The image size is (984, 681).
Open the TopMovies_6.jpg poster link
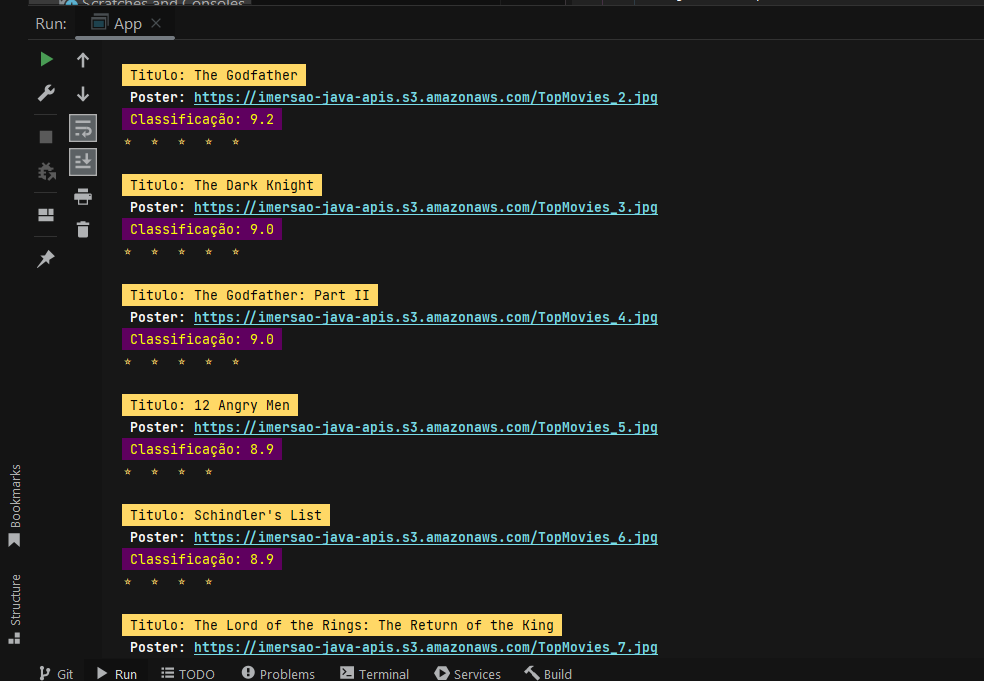point(425,537)
